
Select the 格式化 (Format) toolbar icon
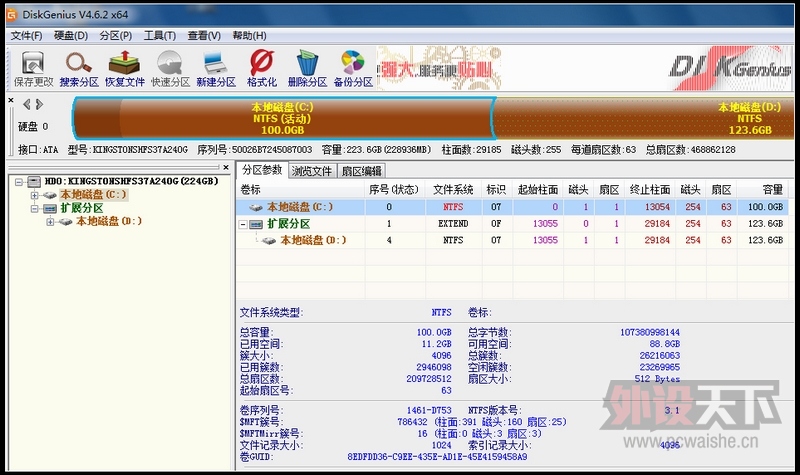click(x=262, y=68)
